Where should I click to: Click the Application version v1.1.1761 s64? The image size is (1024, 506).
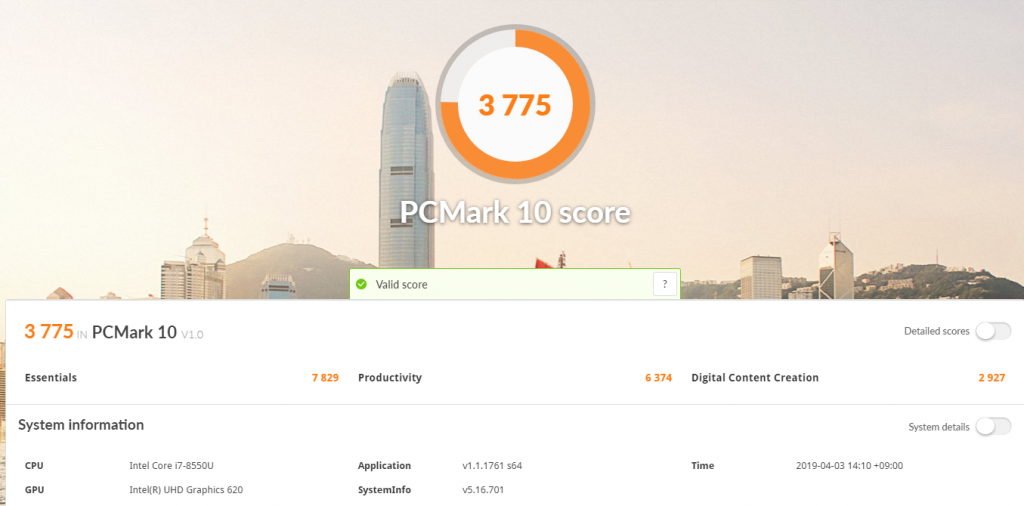coord(492,466)
